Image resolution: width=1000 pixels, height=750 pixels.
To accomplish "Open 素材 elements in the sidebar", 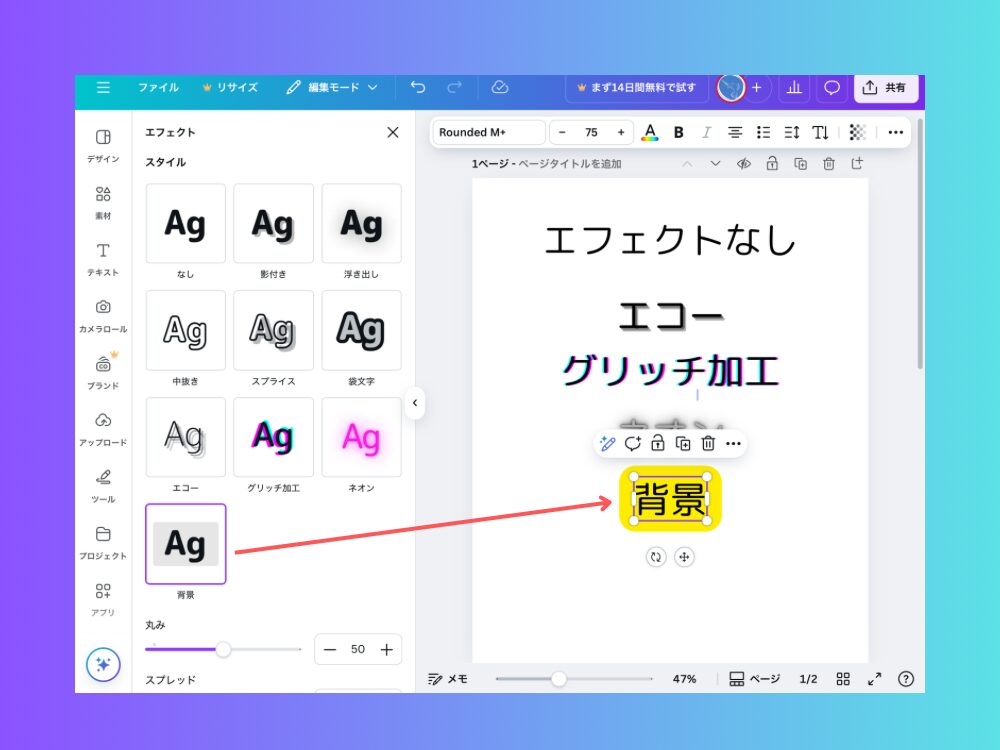I will click(103, 203).
